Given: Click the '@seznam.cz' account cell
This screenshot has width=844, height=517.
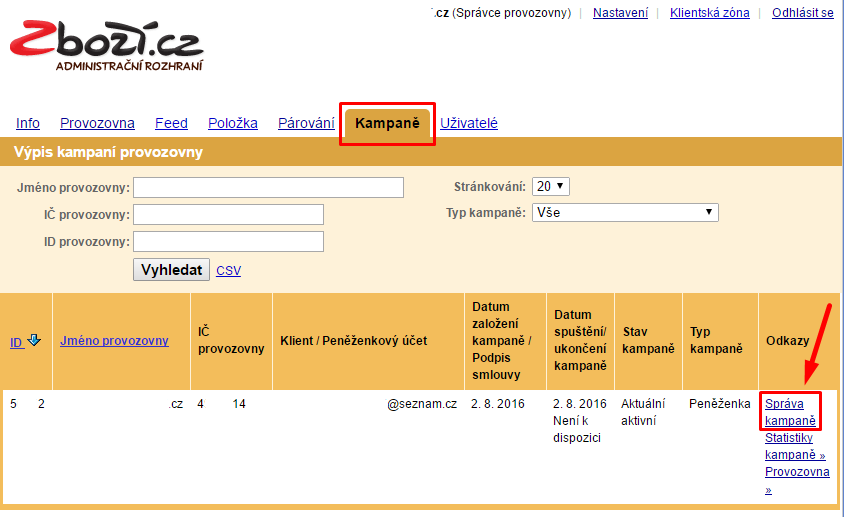Looking at the screenshot, I should 421,403.
